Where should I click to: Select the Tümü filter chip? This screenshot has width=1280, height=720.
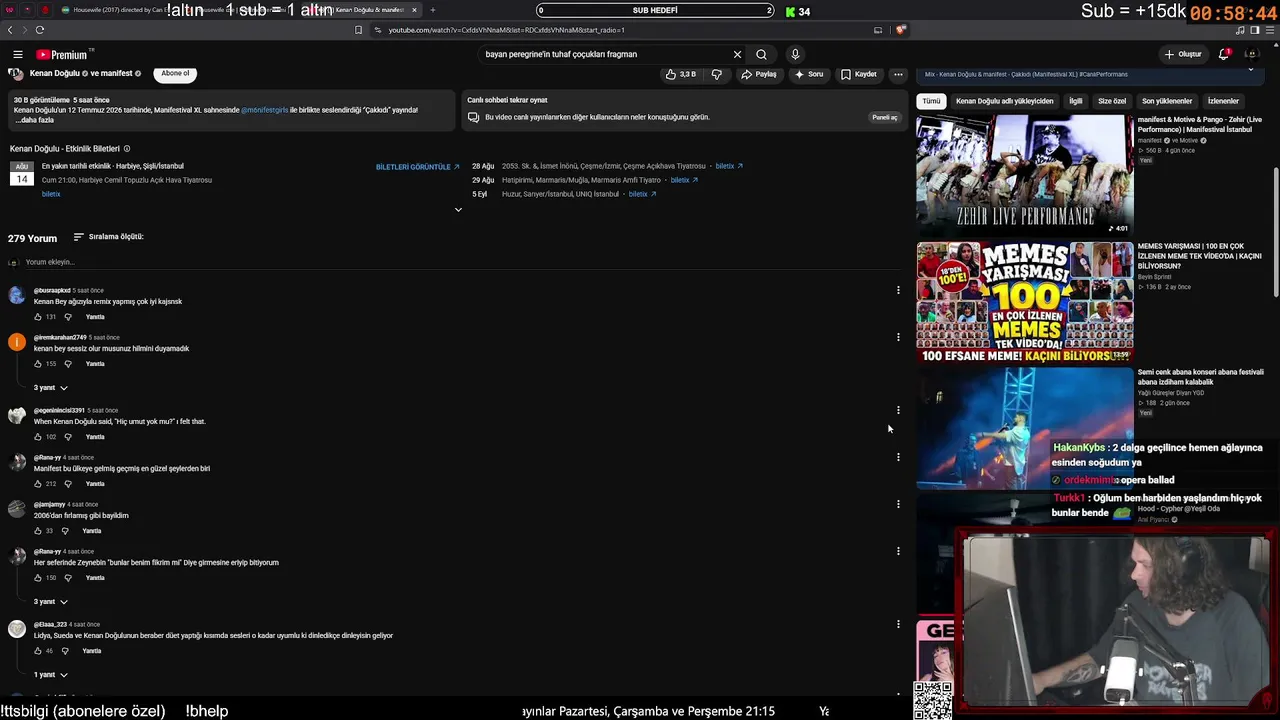point(931,101)
